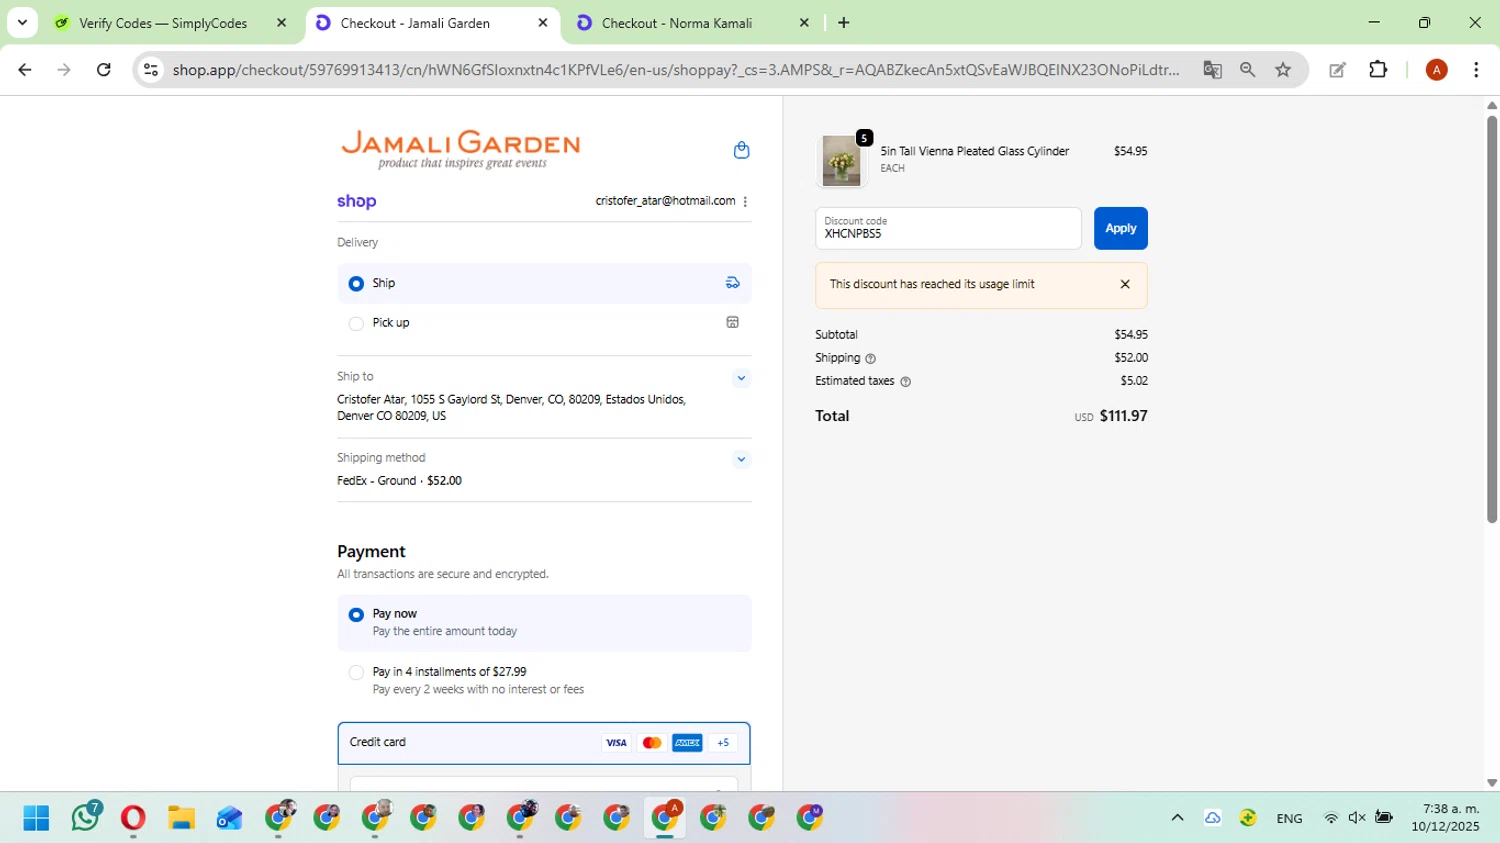This screenshot has height=843, width=1500.
Task: Click the Visa card icon
Action: [x=616, y=742]
